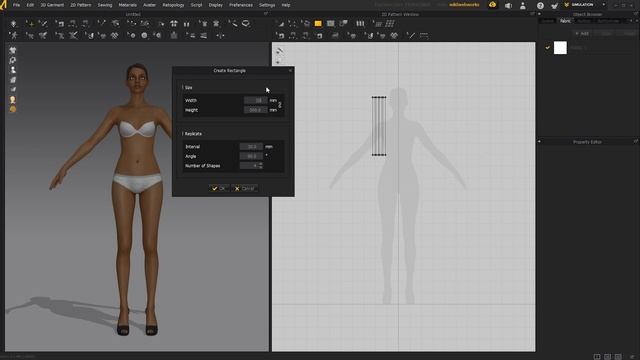Click the avatar display icon on 3D sidebar
Screen dimensions: 640x360
pos(13,70)
